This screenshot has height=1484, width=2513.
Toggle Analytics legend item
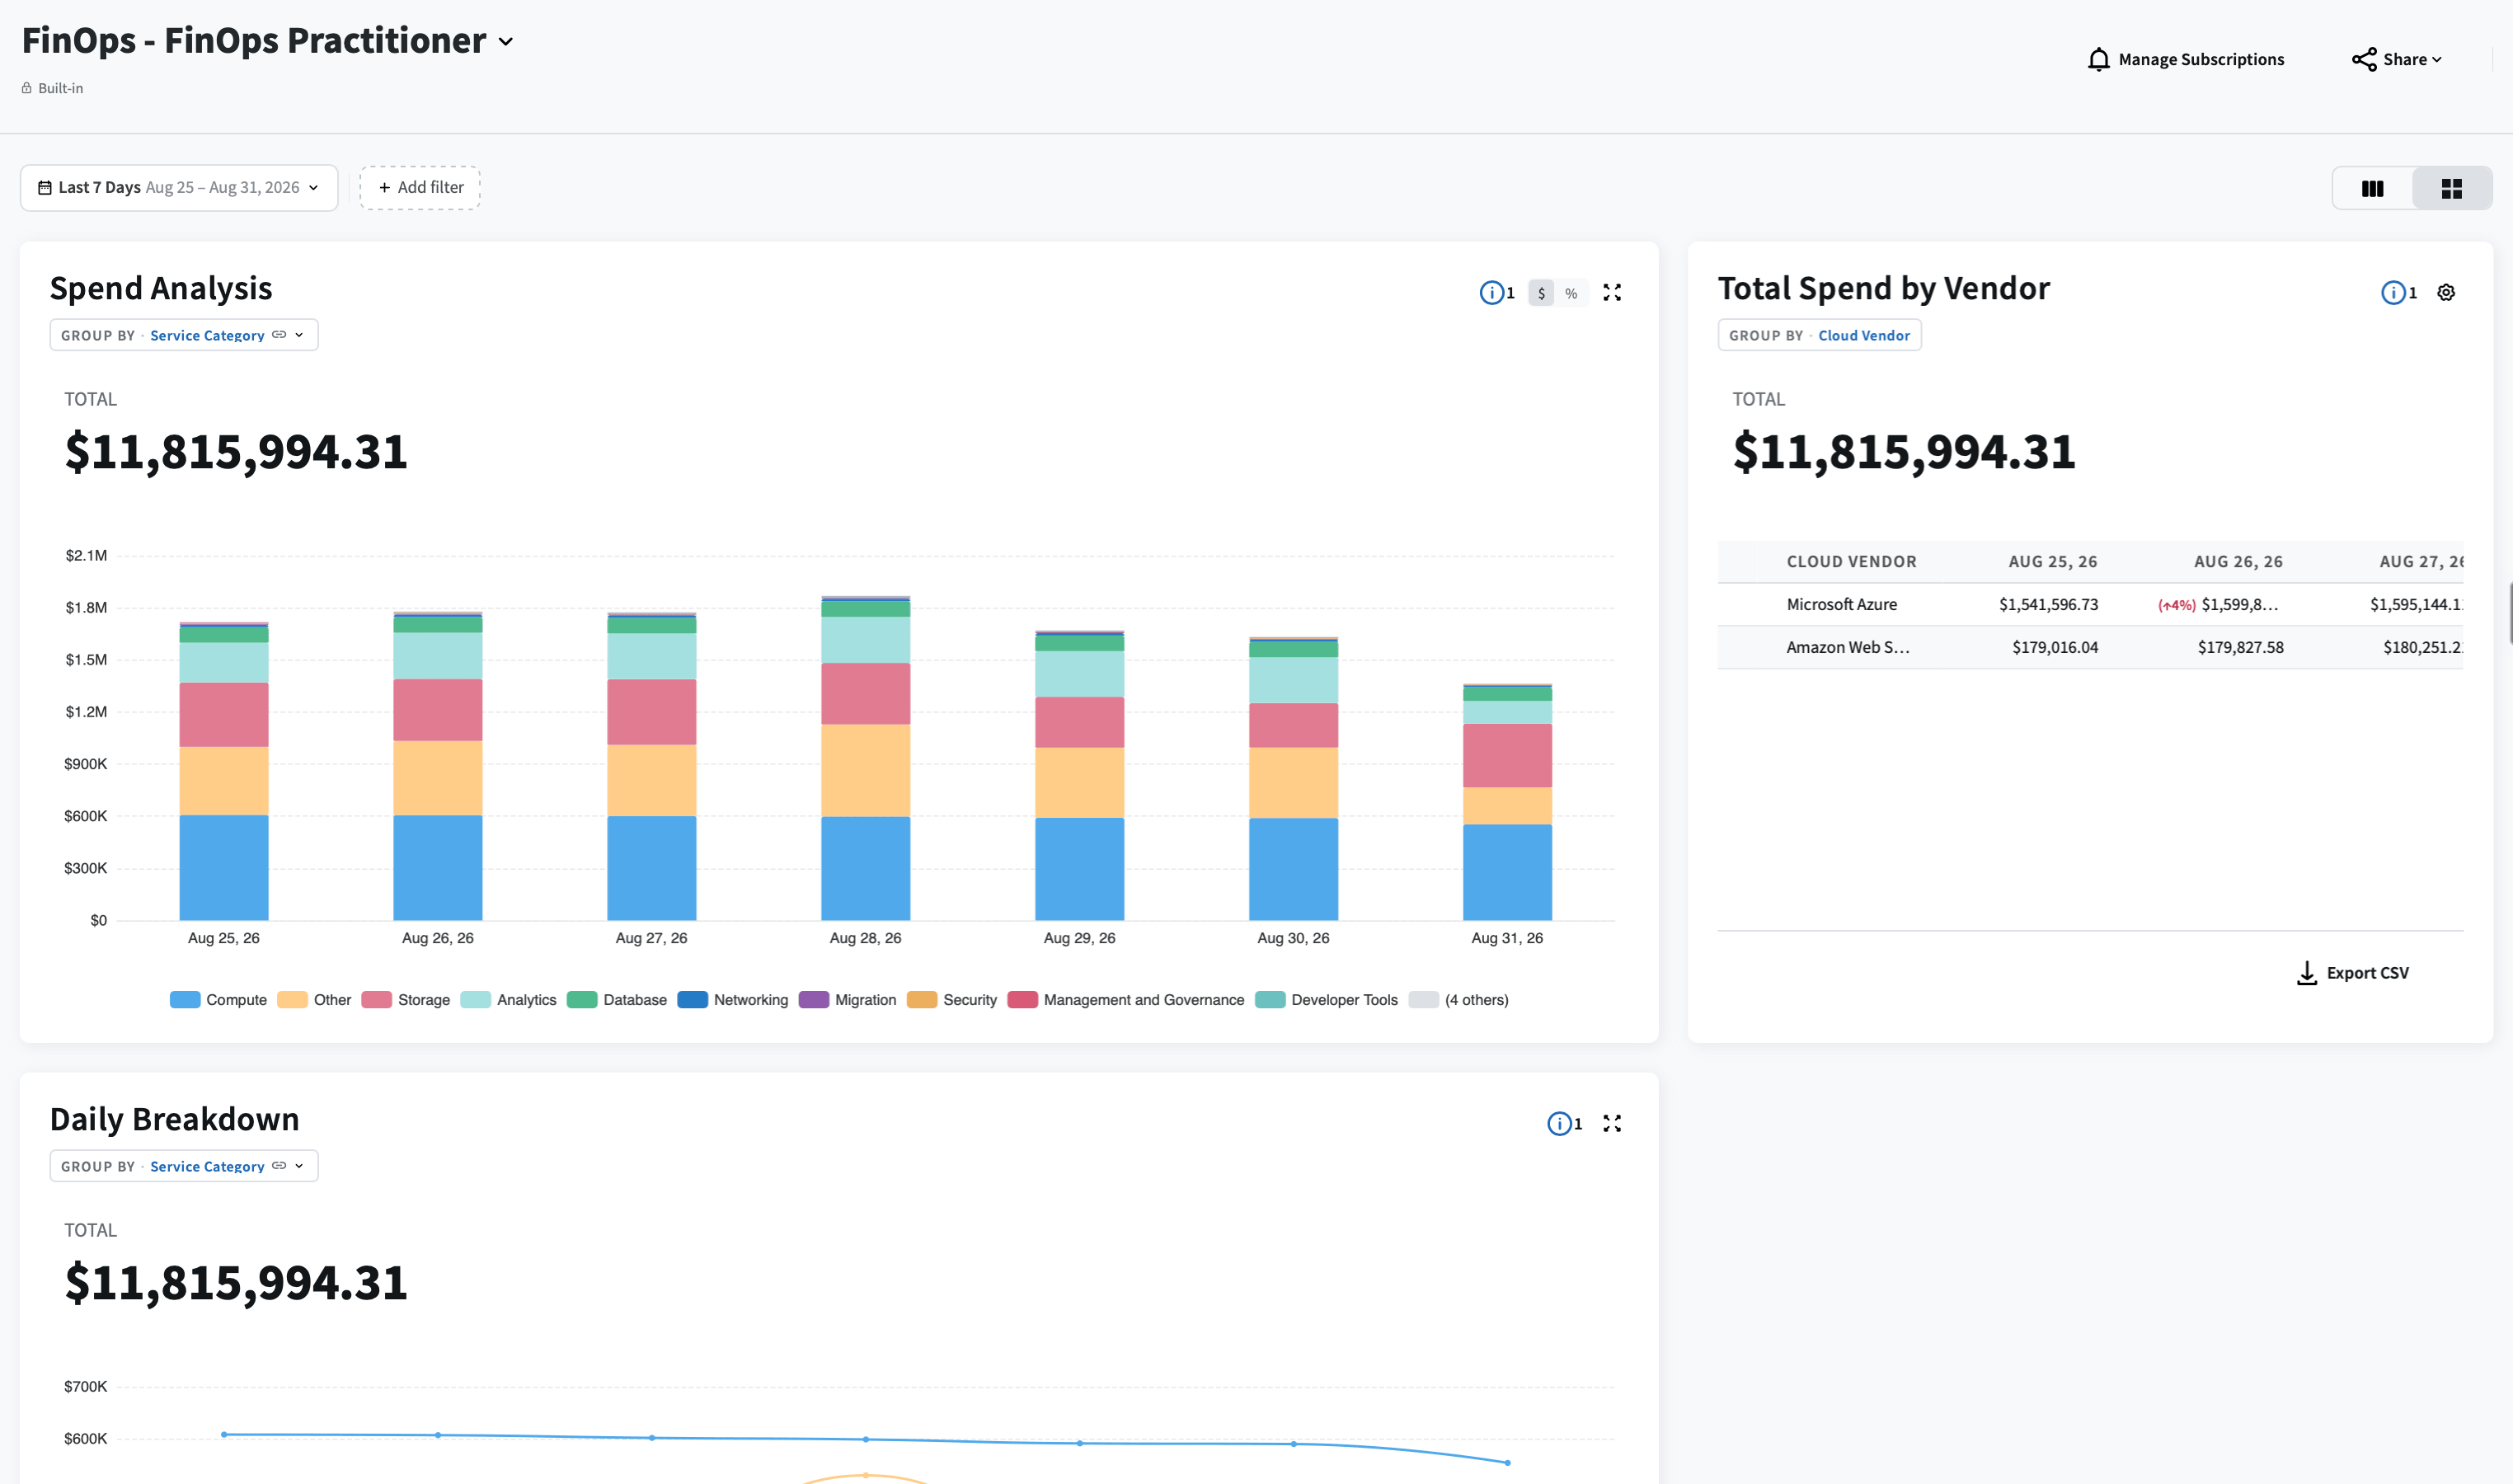(508, 1000)
